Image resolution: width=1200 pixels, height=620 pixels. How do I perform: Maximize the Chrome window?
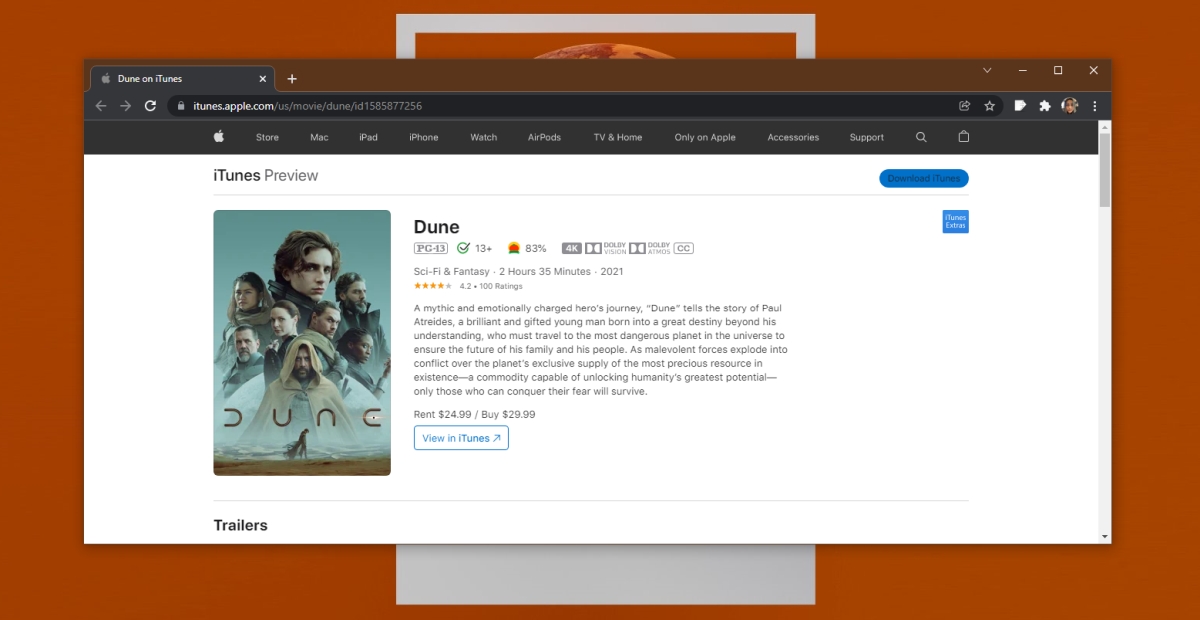click(x=1058, y=70)
